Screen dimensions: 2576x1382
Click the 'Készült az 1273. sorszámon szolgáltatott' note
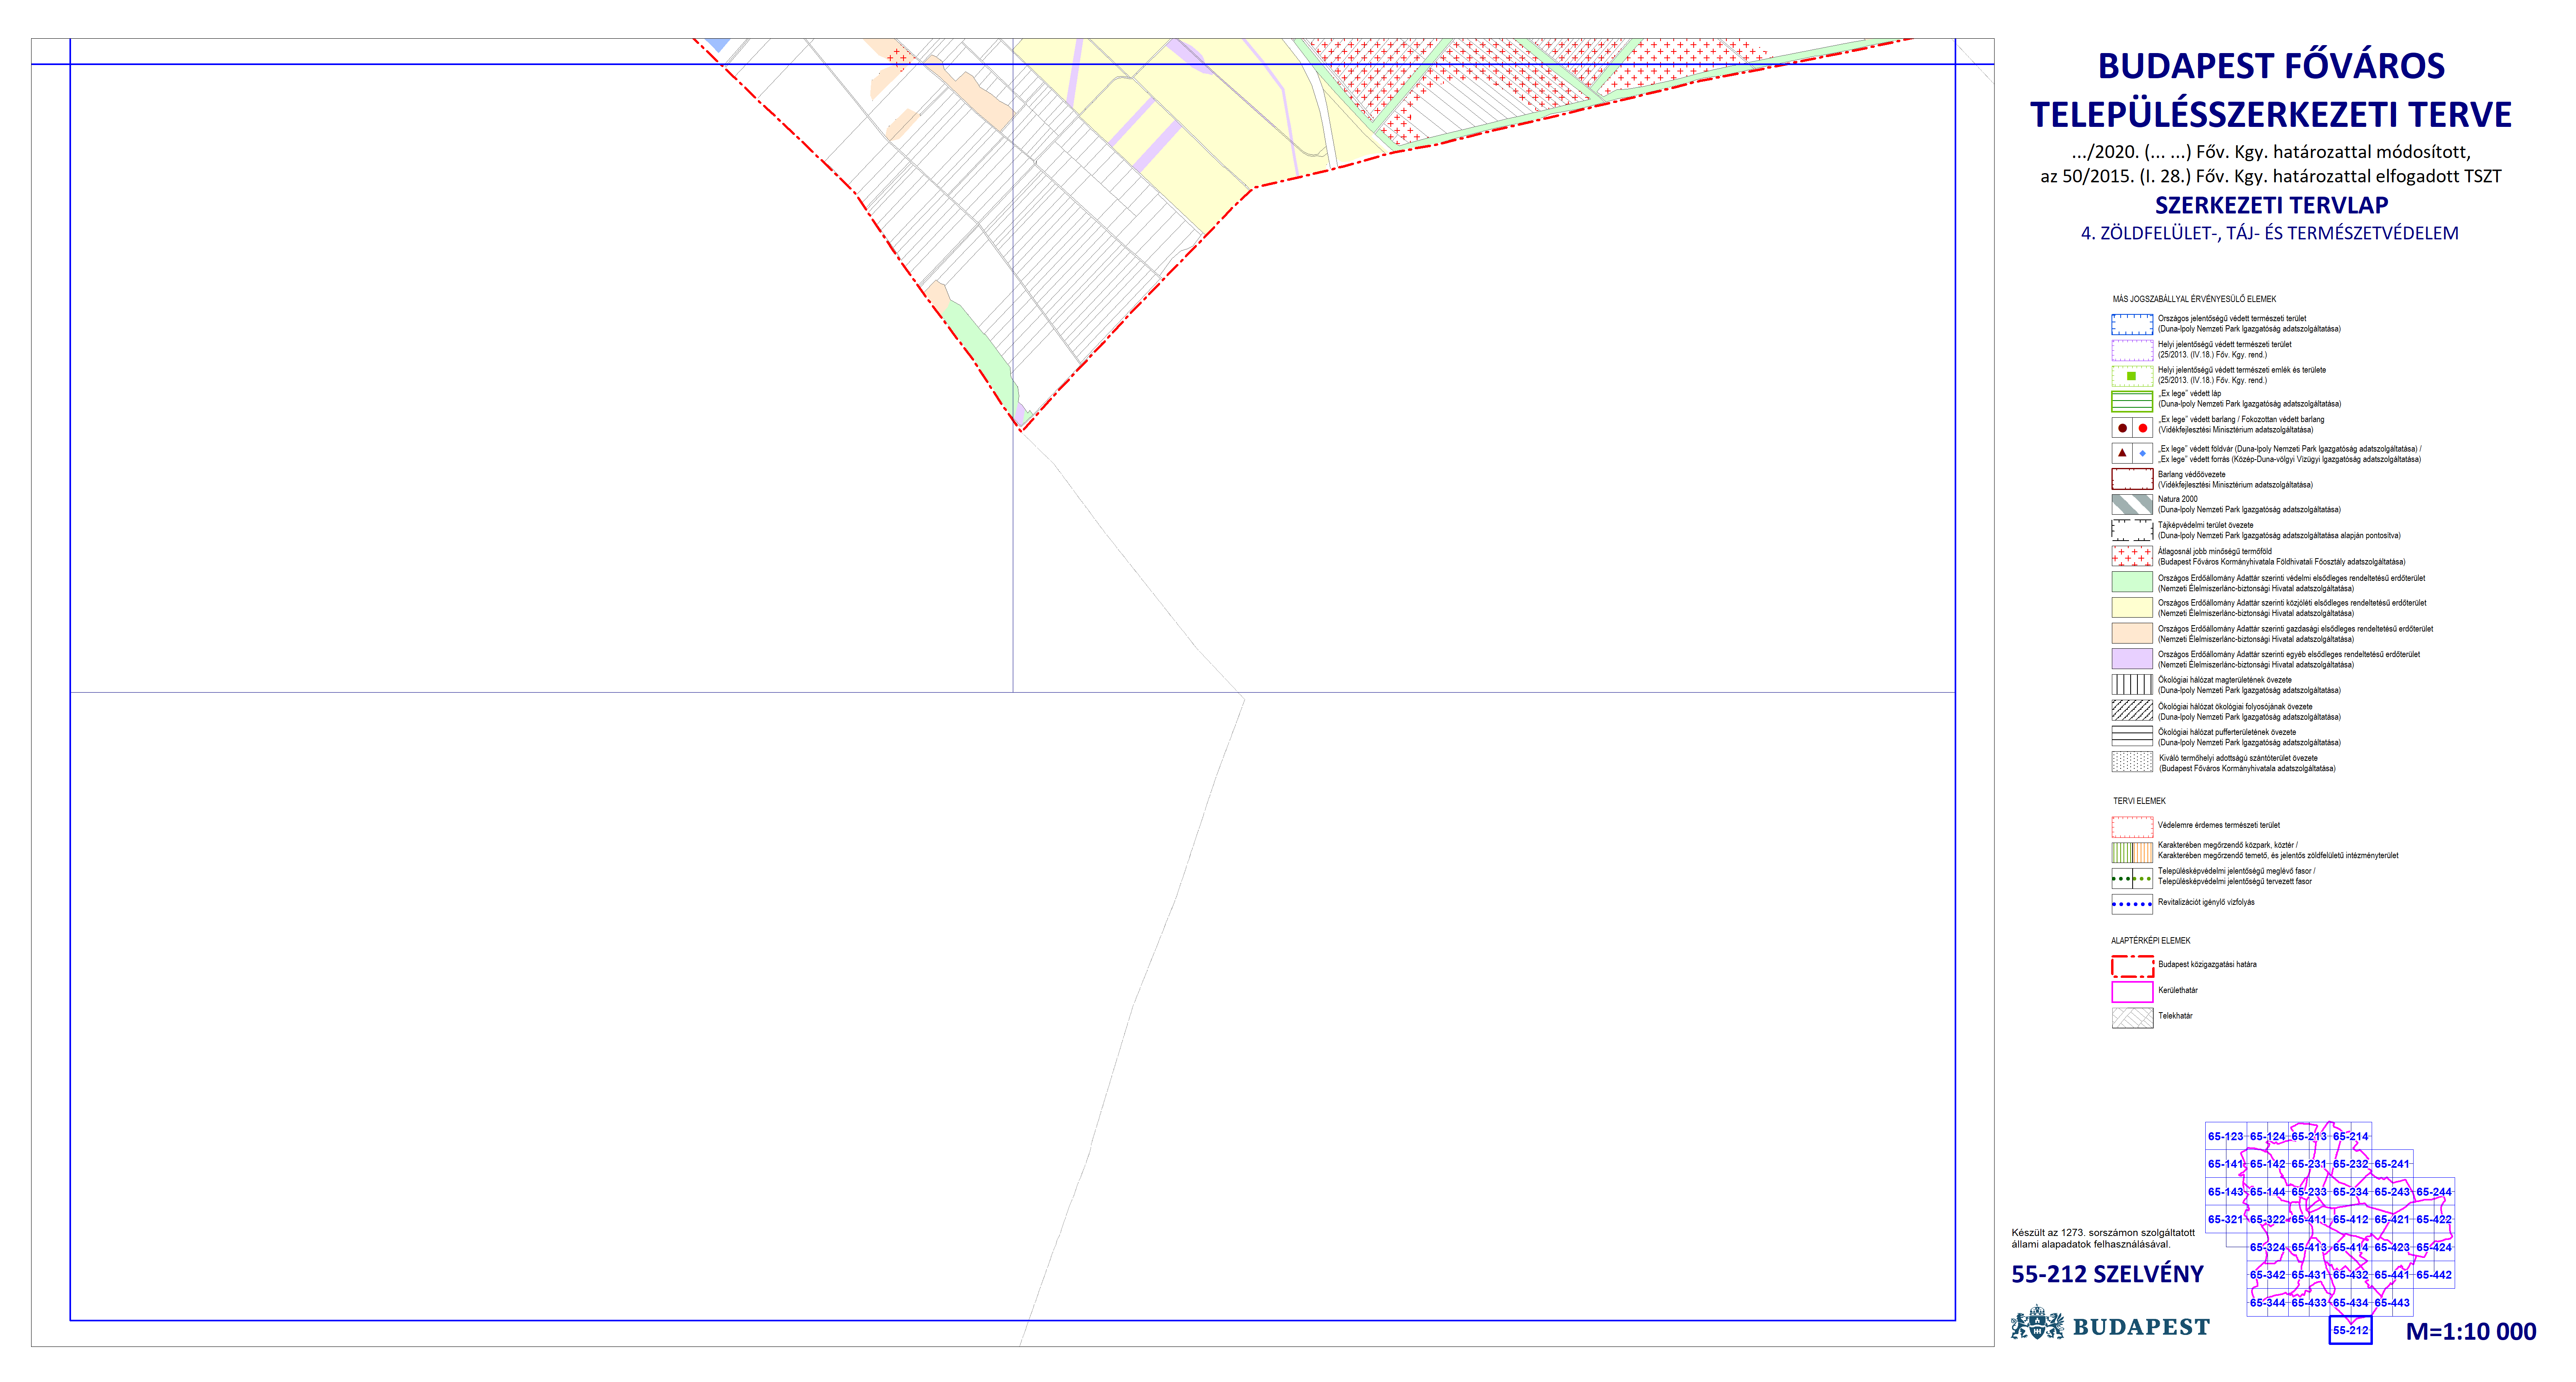(2103, 1233)
